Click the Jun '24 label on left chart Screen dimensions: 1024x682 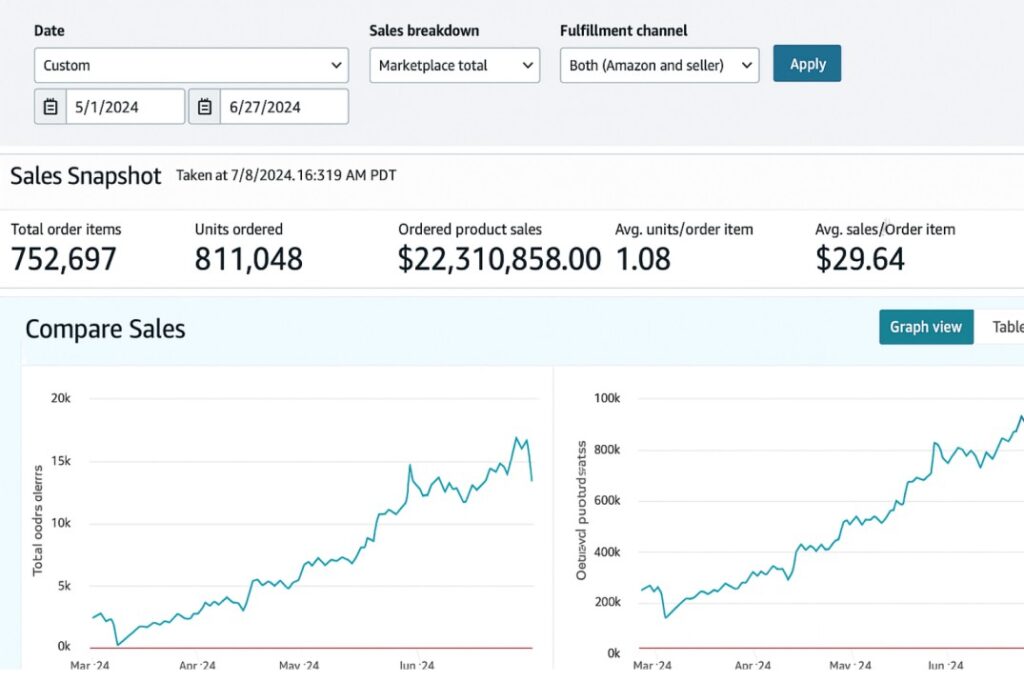tap(416, 665)
